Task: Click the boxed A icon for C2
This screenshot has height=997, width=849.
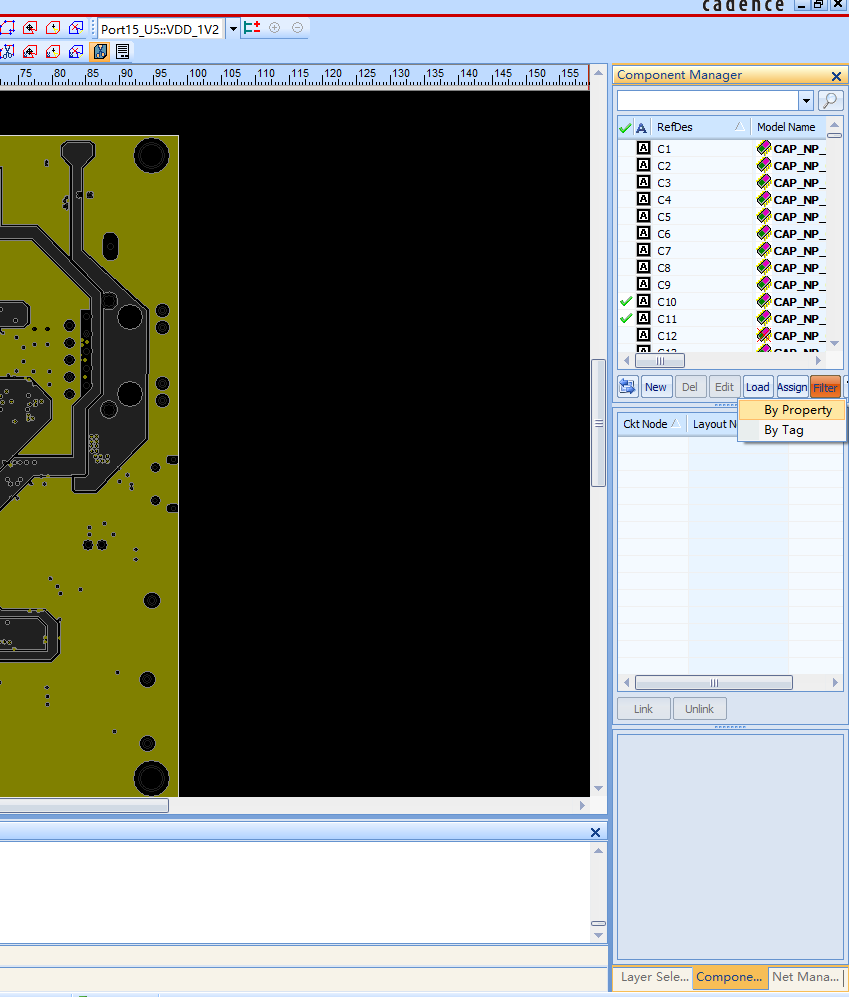Action: [x=644, y=165]
